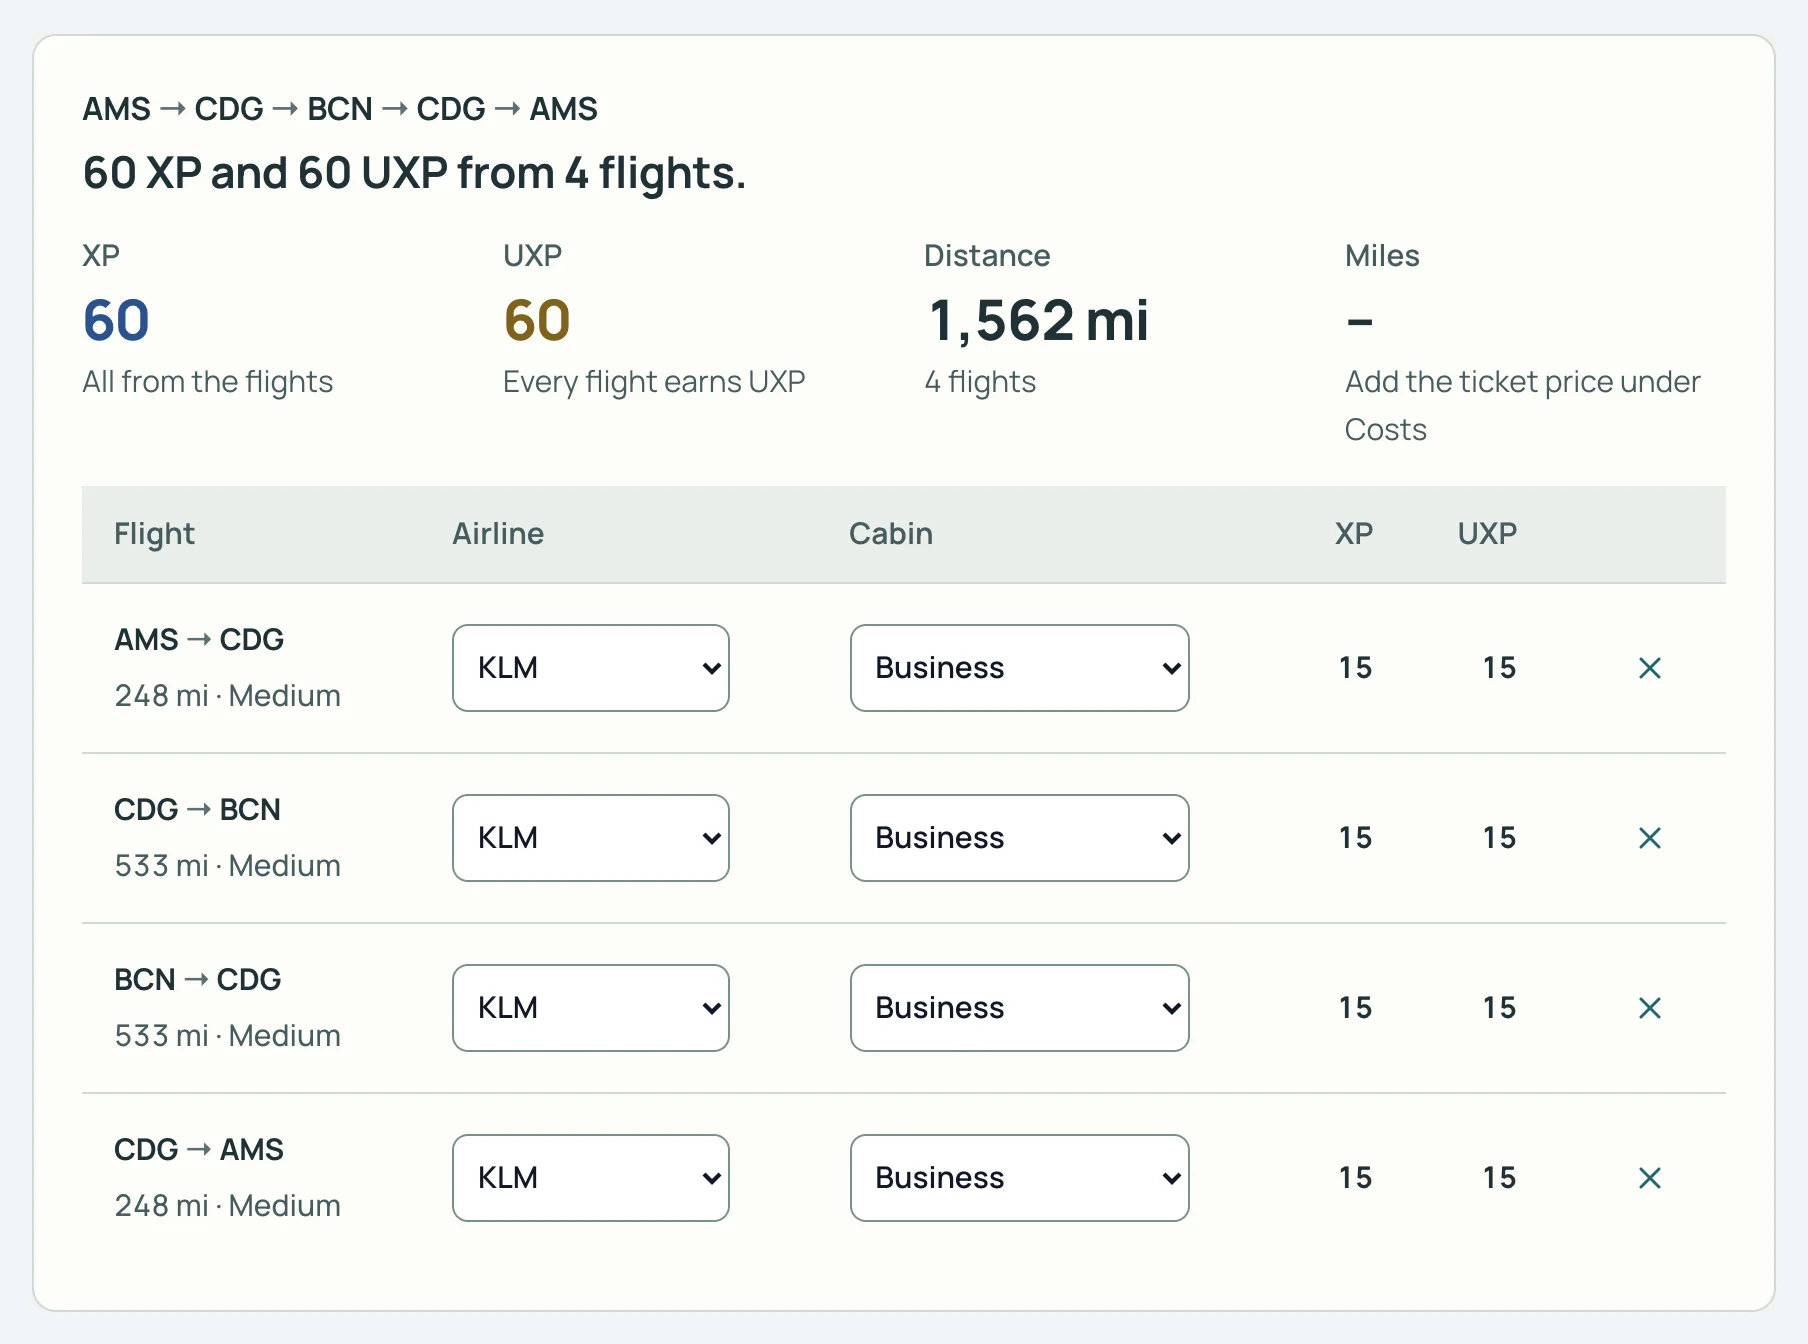Click the UXP column header in table

click(1487, 534)
